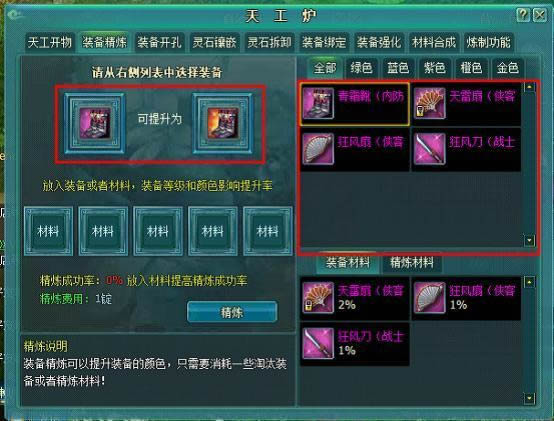Click the last 材料 material slot
The width and height of the screenshot is (554, 421).
coord(268,231)
